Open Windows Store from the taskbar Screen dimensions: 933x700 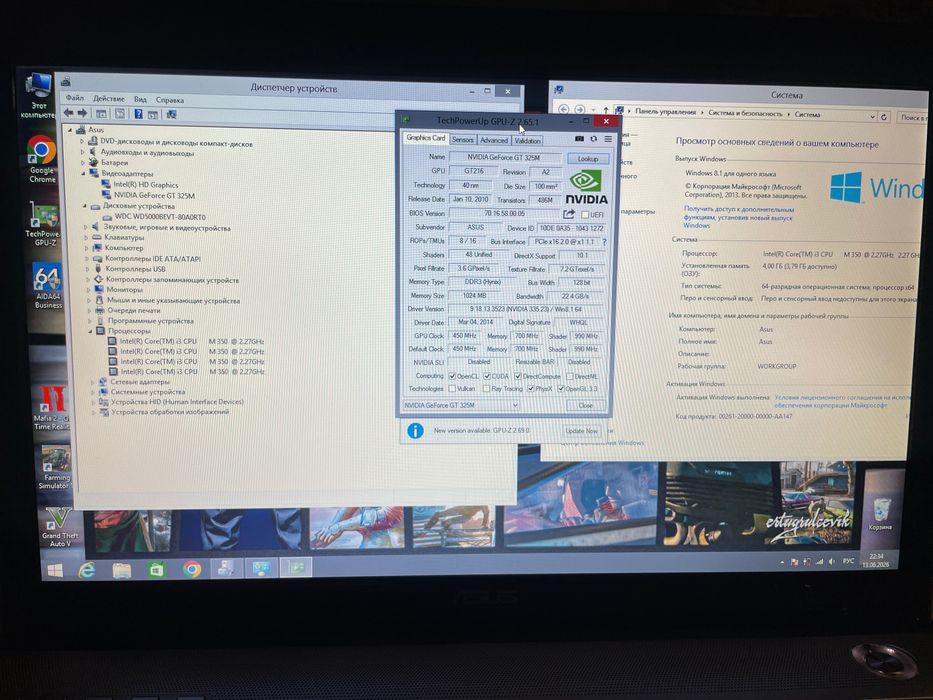[156, 570]
